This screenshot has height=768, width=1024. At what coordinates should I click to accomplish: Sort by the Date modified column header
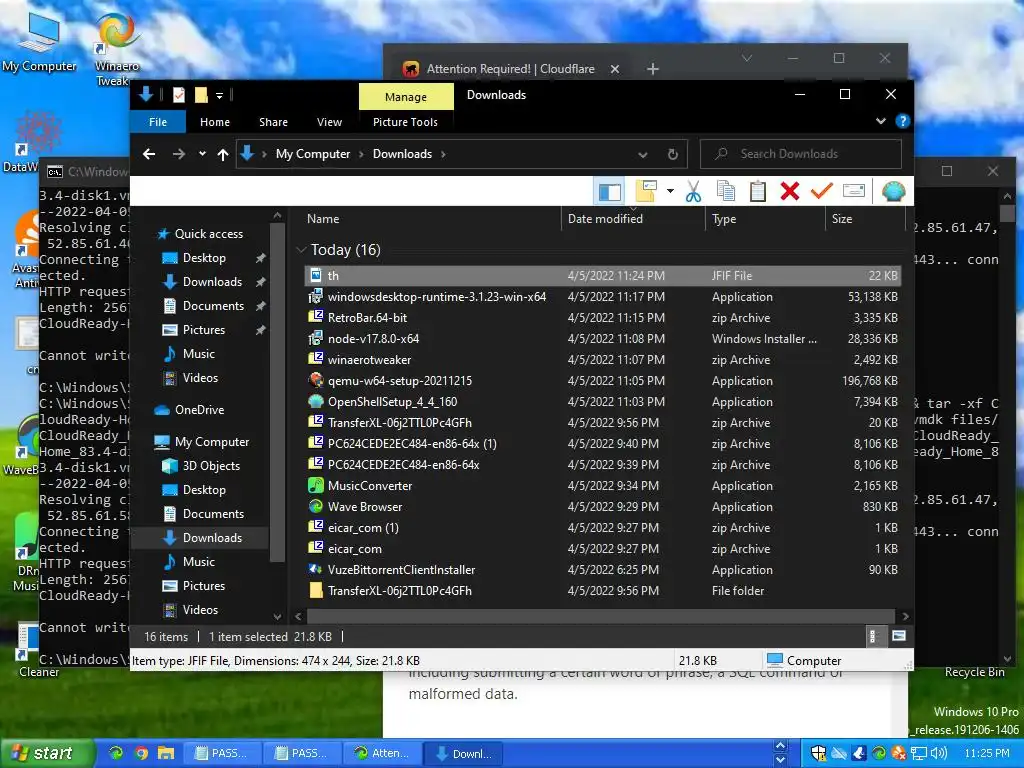pos(632,219)
